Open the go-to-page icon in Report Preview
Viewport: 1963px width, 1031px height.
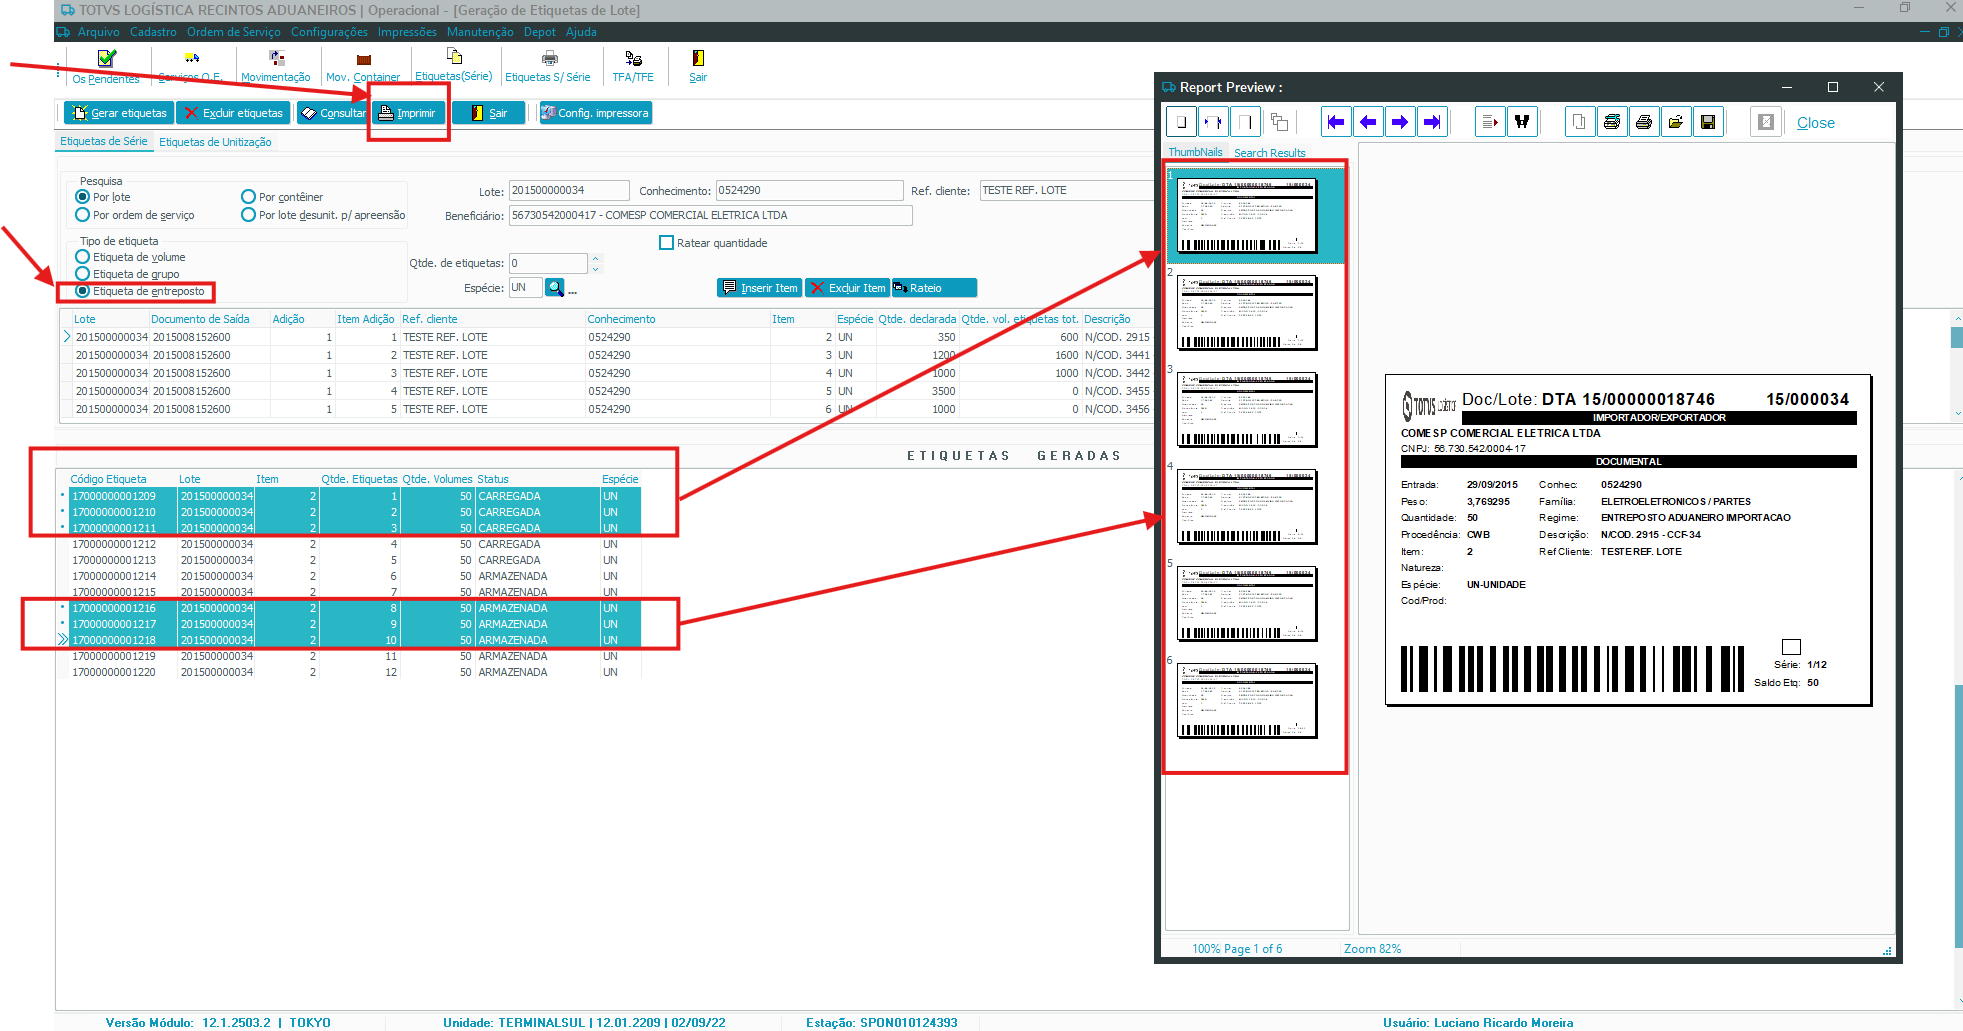tap(1490, 122)
